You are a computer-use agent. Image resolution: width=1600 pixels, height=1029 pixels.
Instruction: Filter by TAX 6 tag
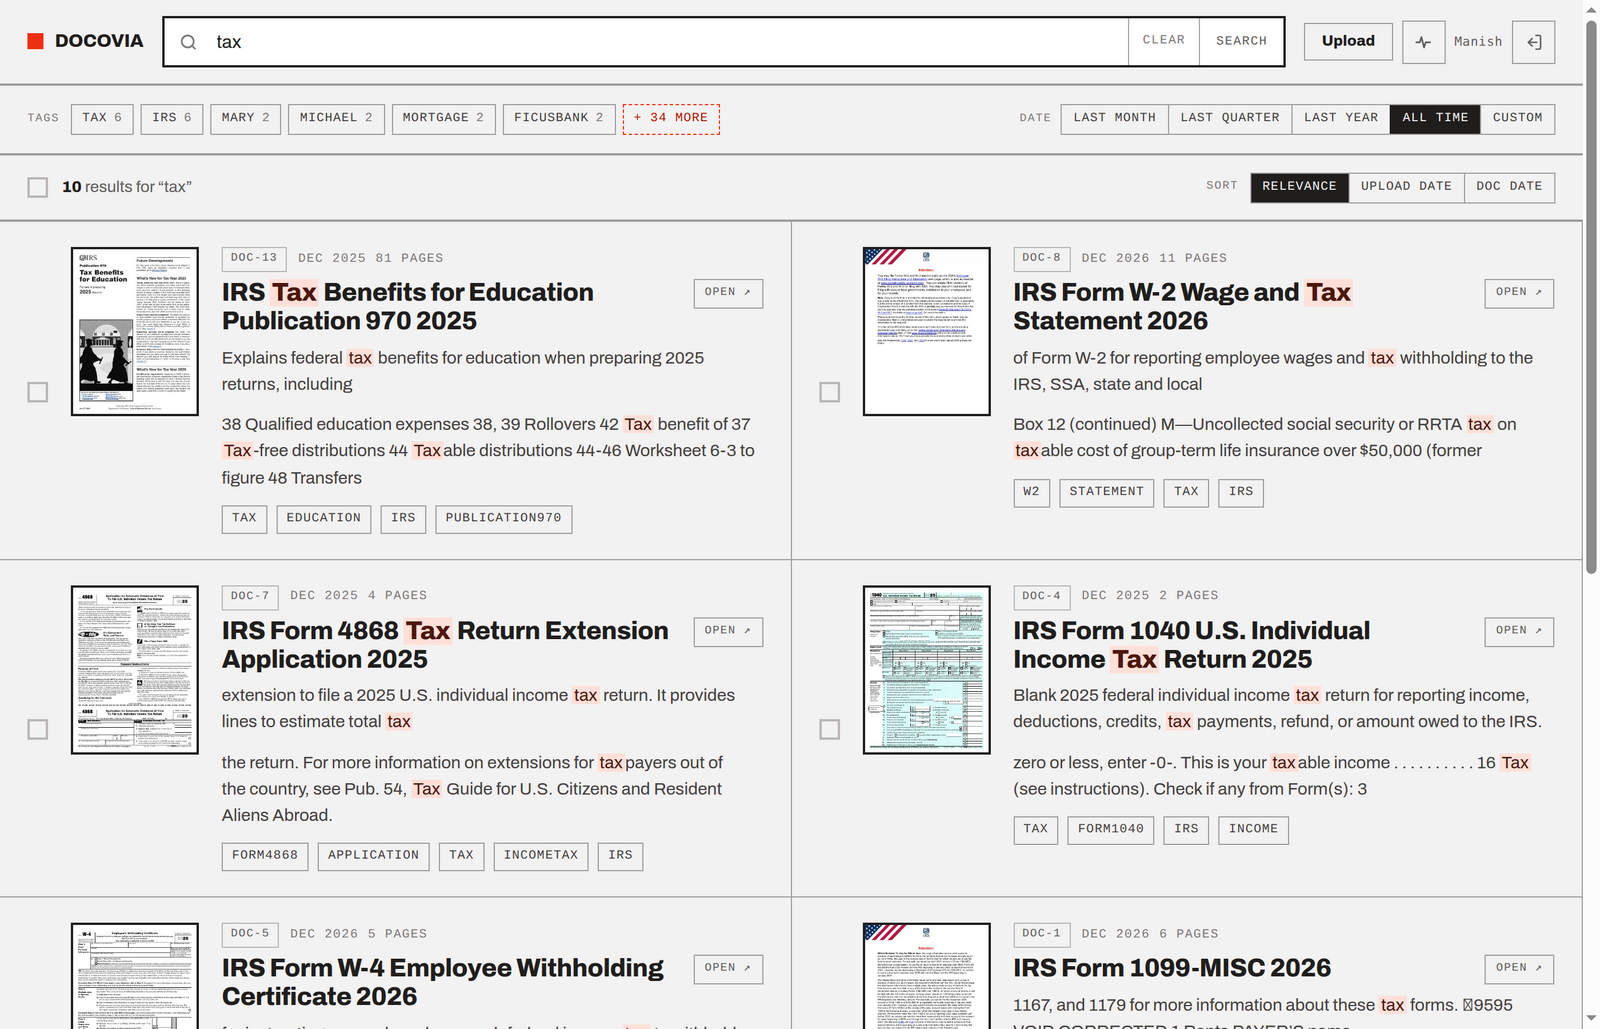[x=102, y=118]
